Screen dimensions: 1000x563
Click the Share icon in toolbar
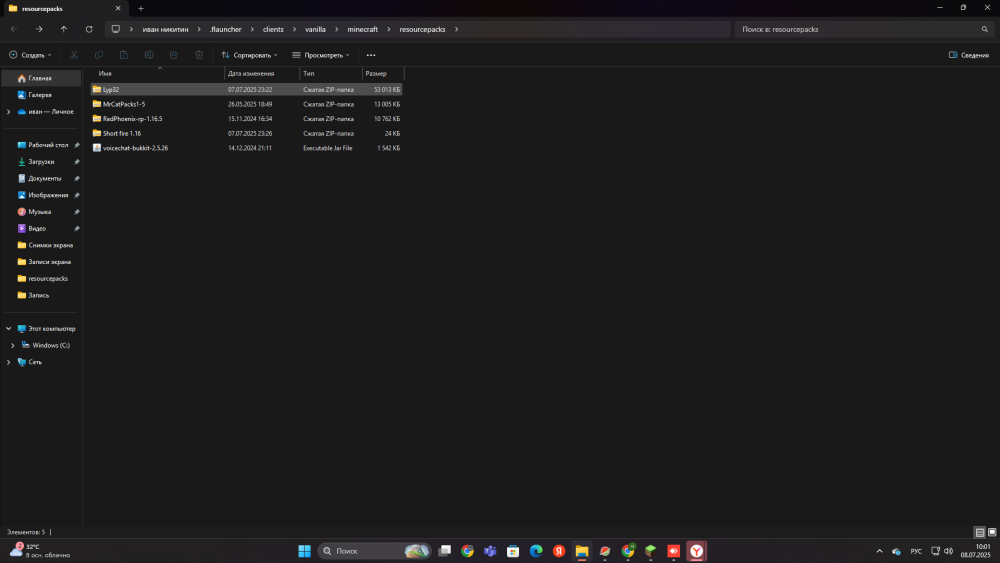click(174, 55)
